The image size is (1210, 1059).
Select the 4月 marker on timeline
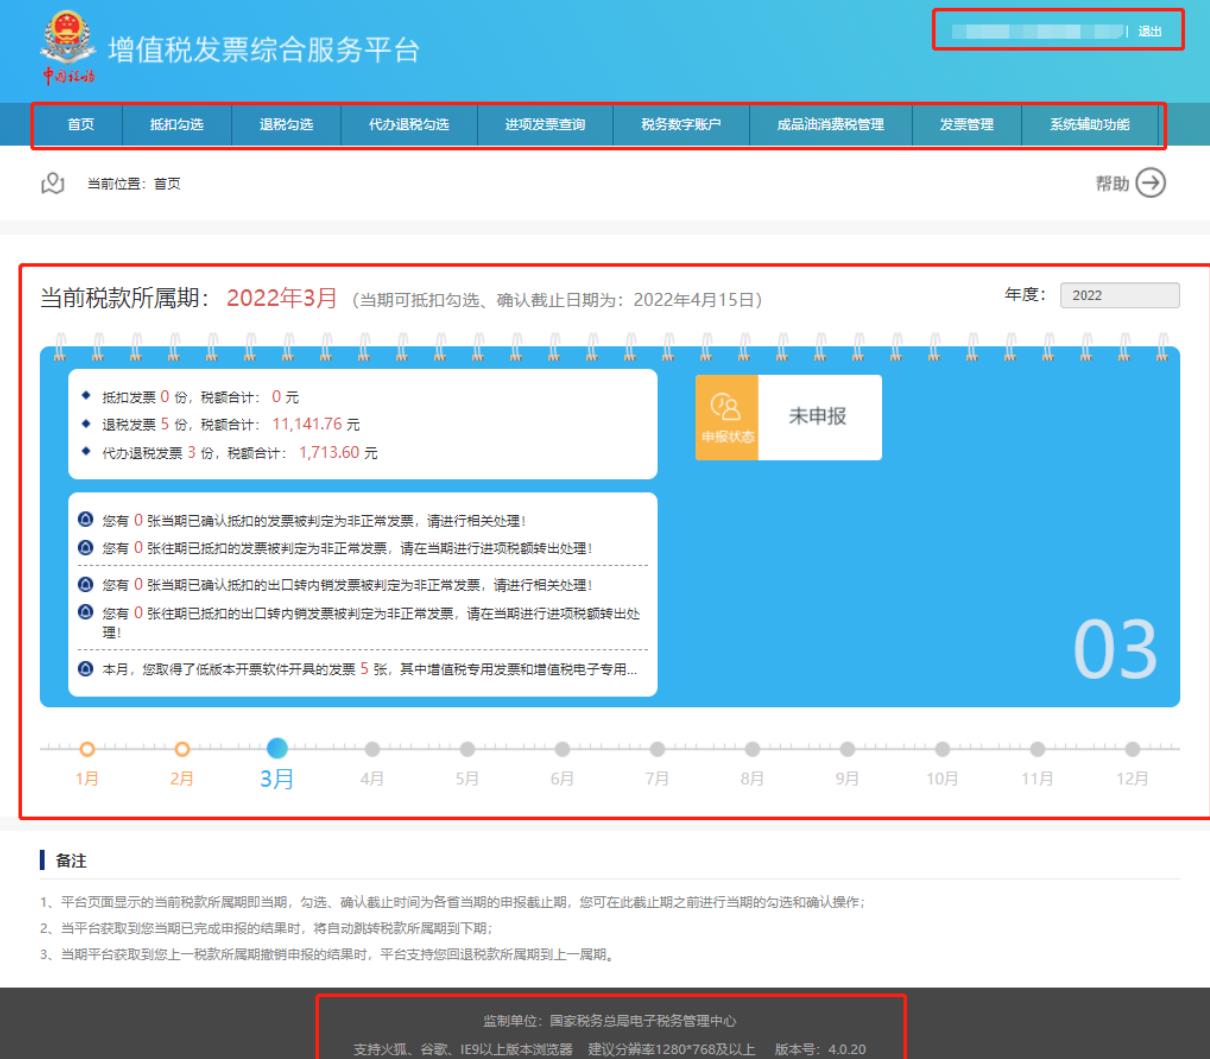pyautogui.click(x=372, y=749)
